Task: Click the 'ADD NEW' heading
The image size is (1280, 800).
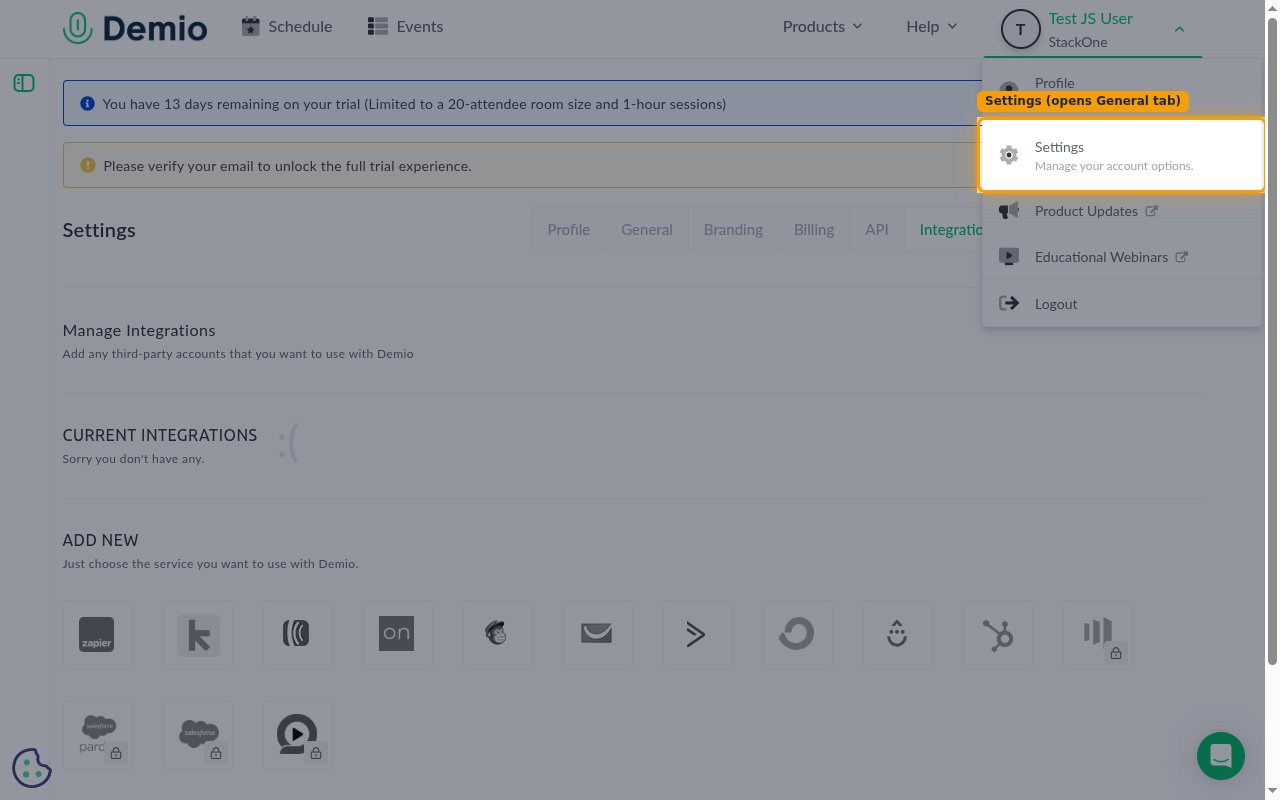Action: pos(100,540)
